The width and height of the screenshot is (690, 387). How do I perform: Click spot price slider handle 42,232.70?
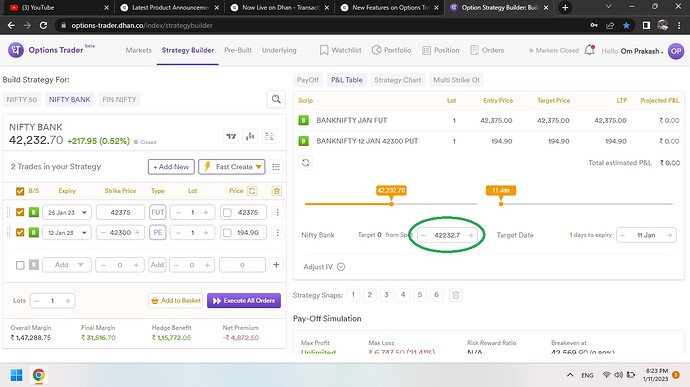pos(391,204)
